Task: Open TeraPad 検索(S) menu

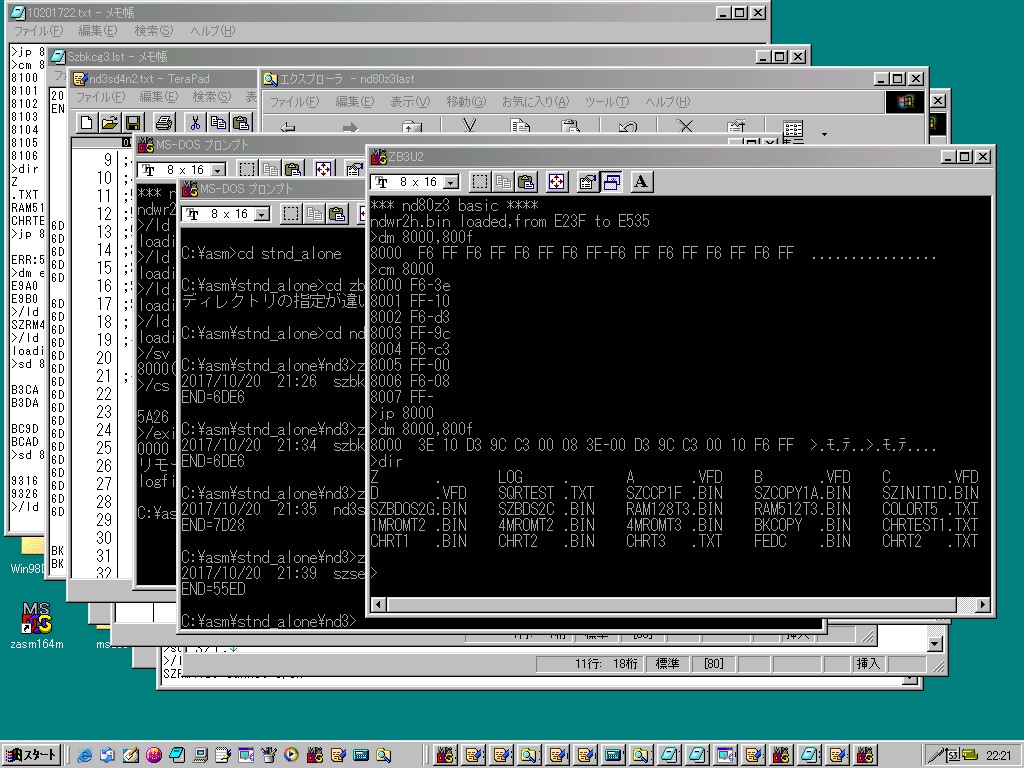Action: pos(211,97)
